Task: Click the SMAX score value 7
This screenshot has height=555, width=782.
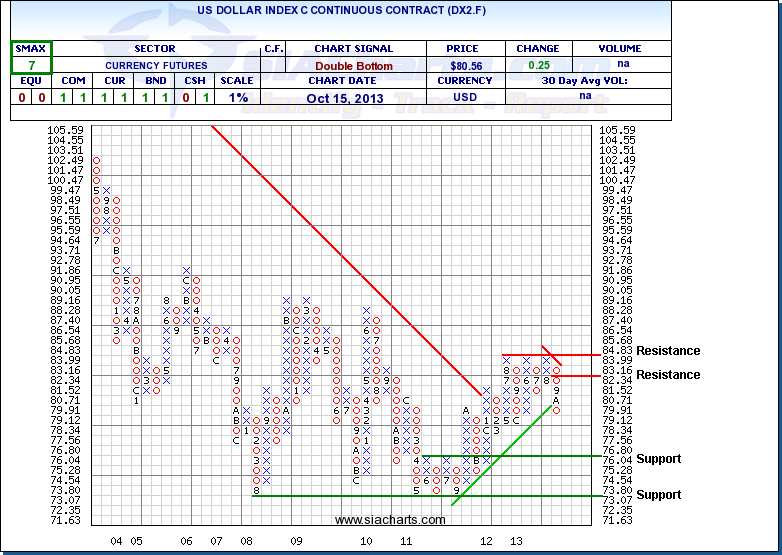Action: coord(31,65)
